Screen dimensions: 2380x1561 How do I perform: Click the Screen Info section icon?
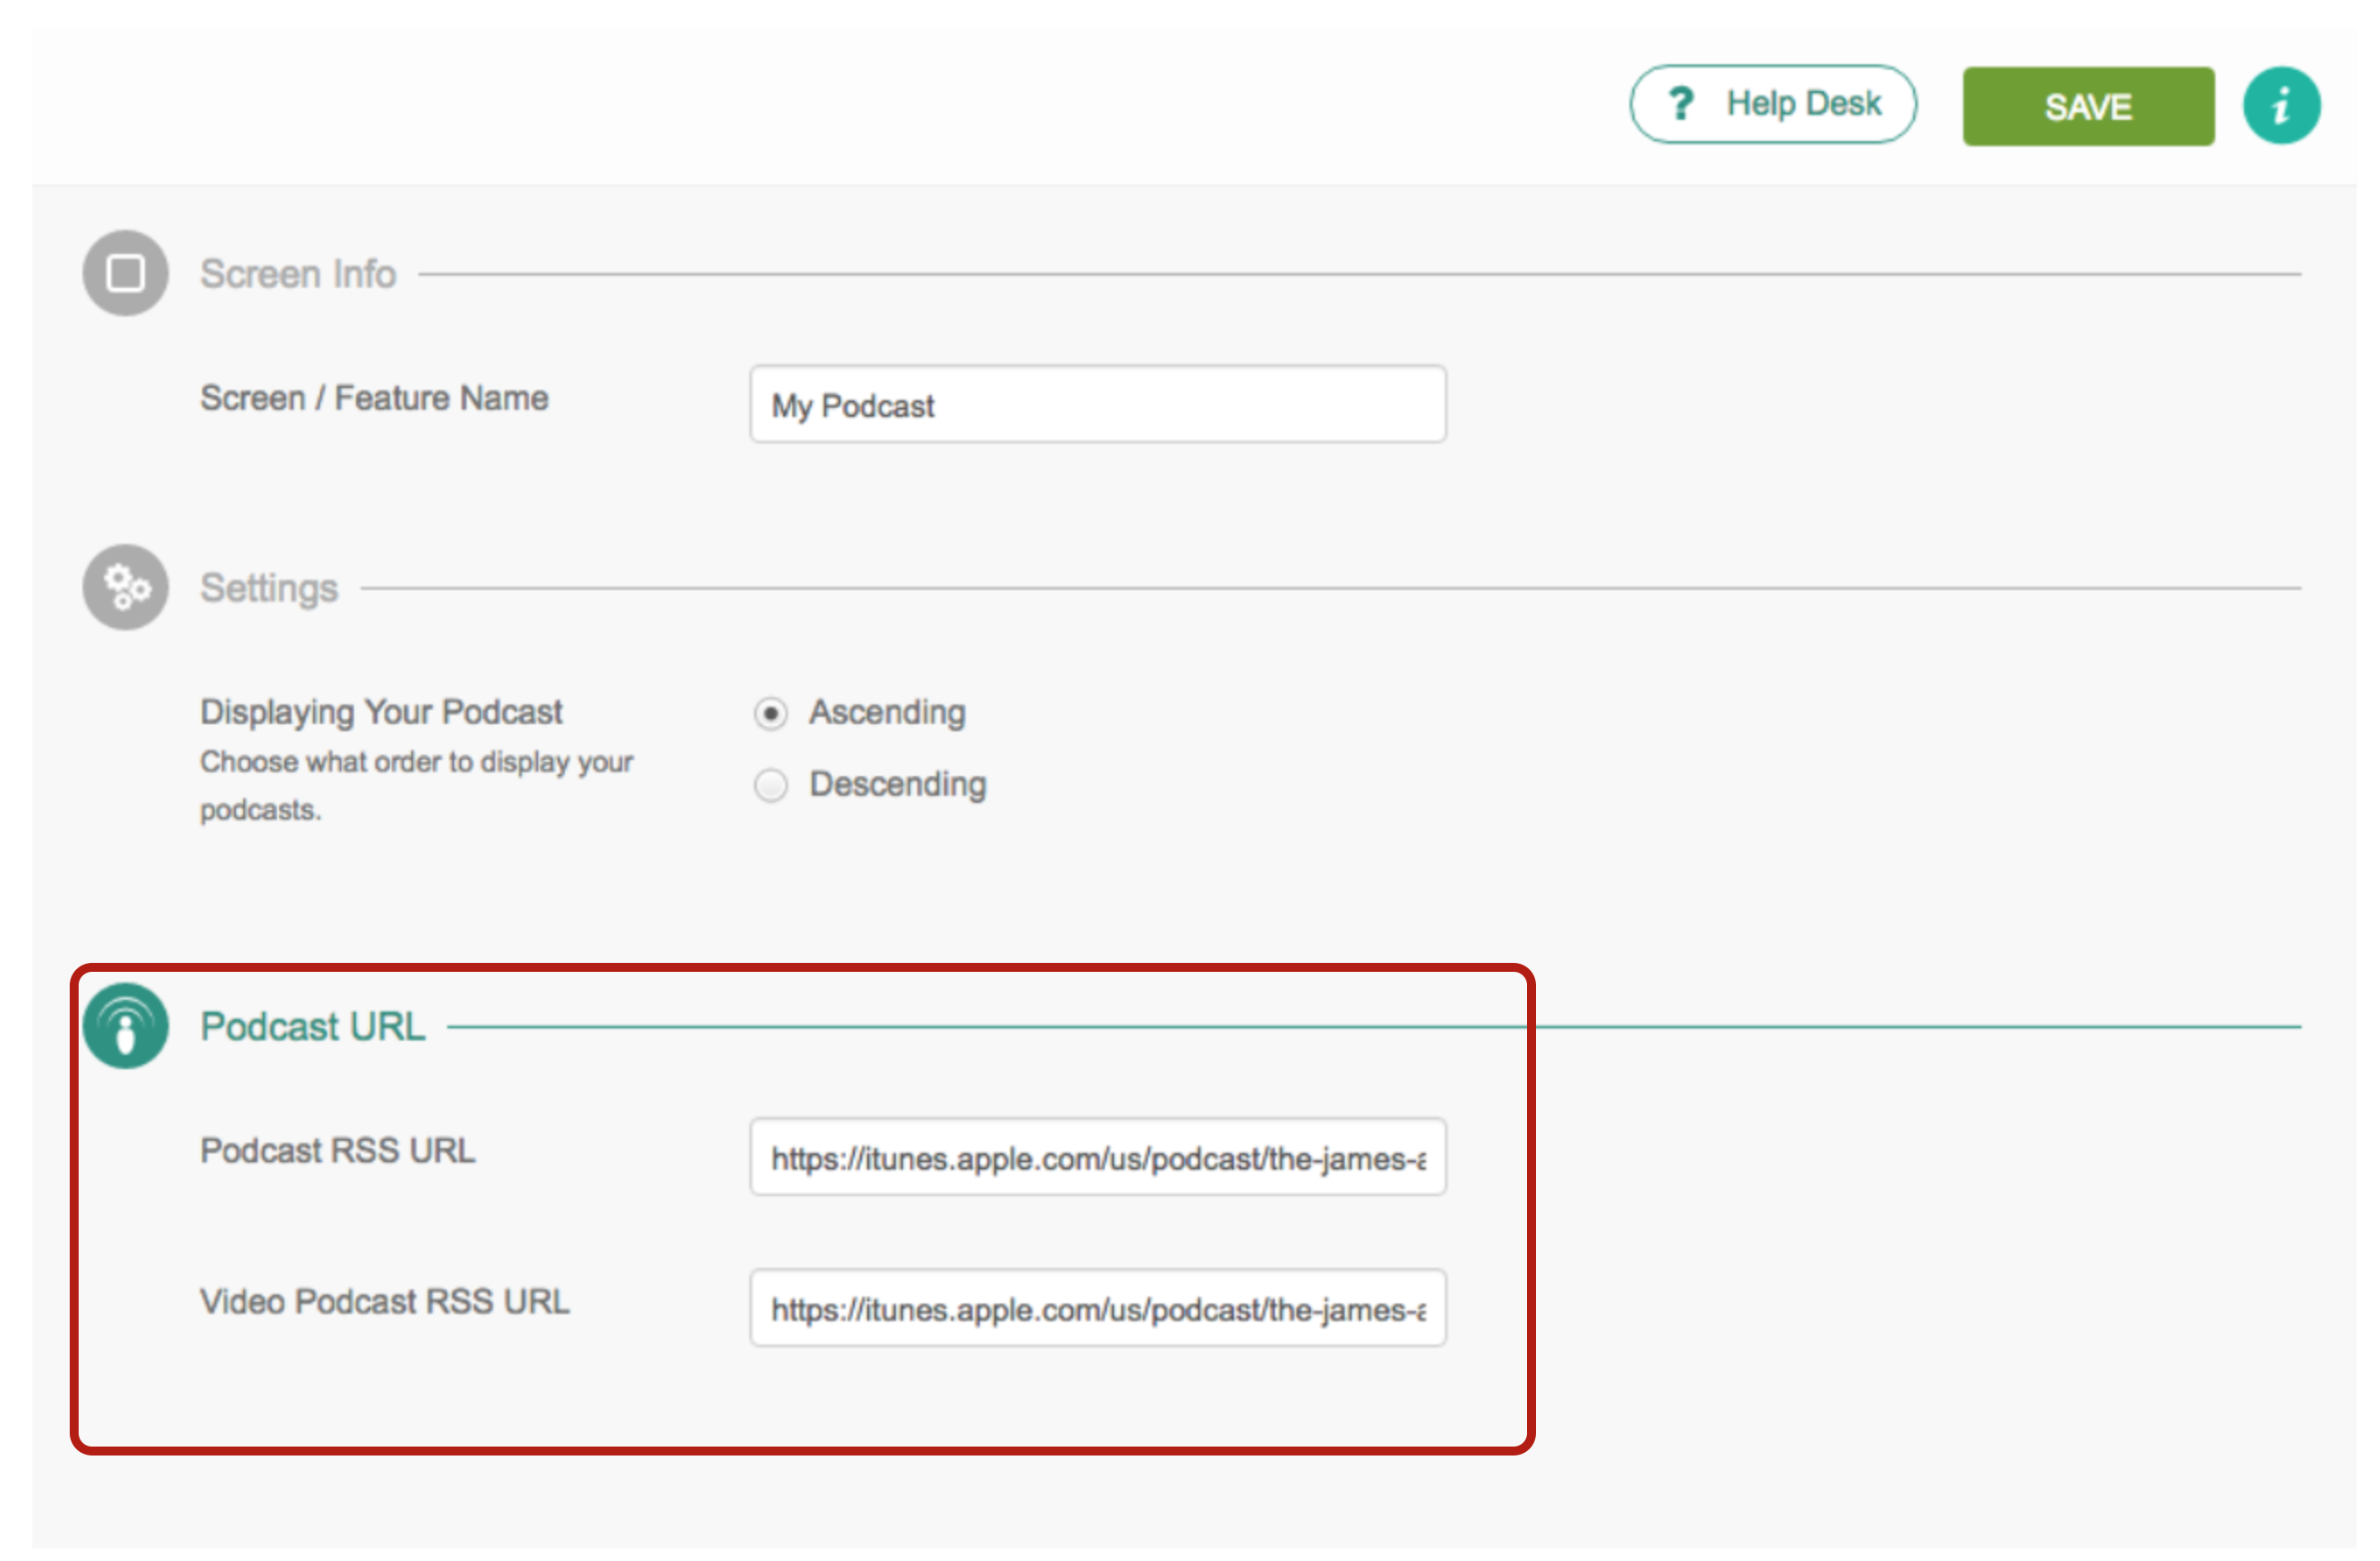[125, 274]
